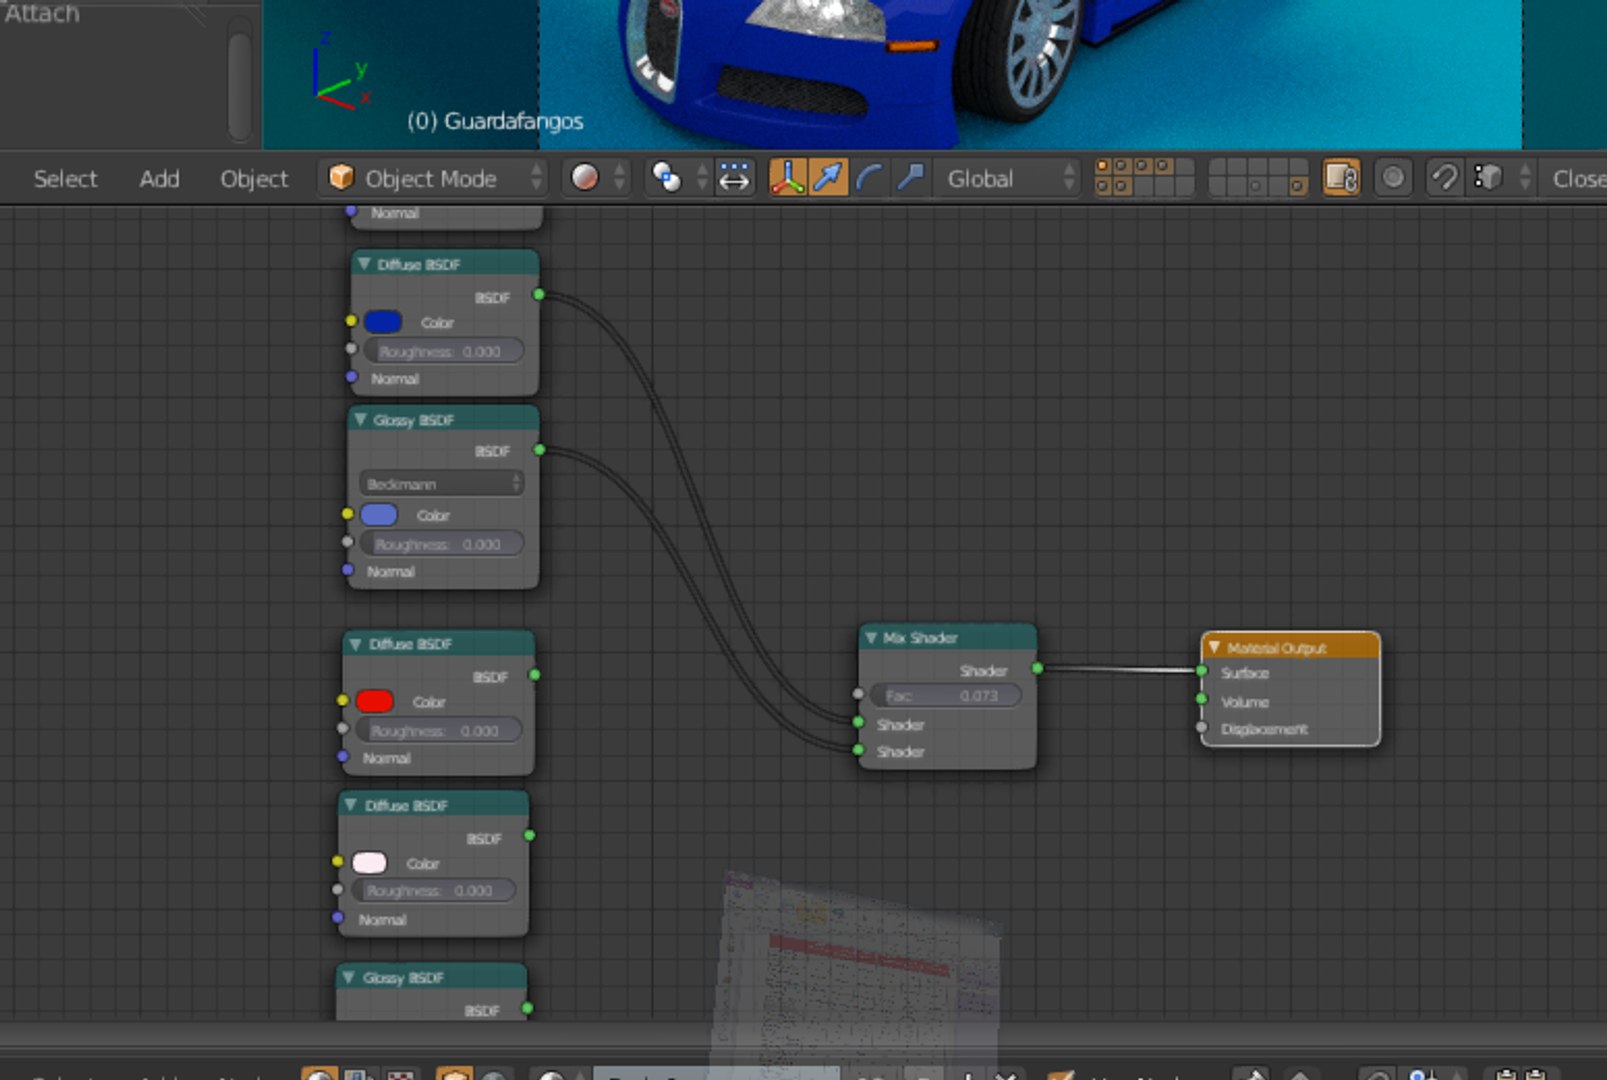This screenshot has height=1080, width=1607.
Task: Toggle the snap magnet icon
Action: [x=1444, y=178]
